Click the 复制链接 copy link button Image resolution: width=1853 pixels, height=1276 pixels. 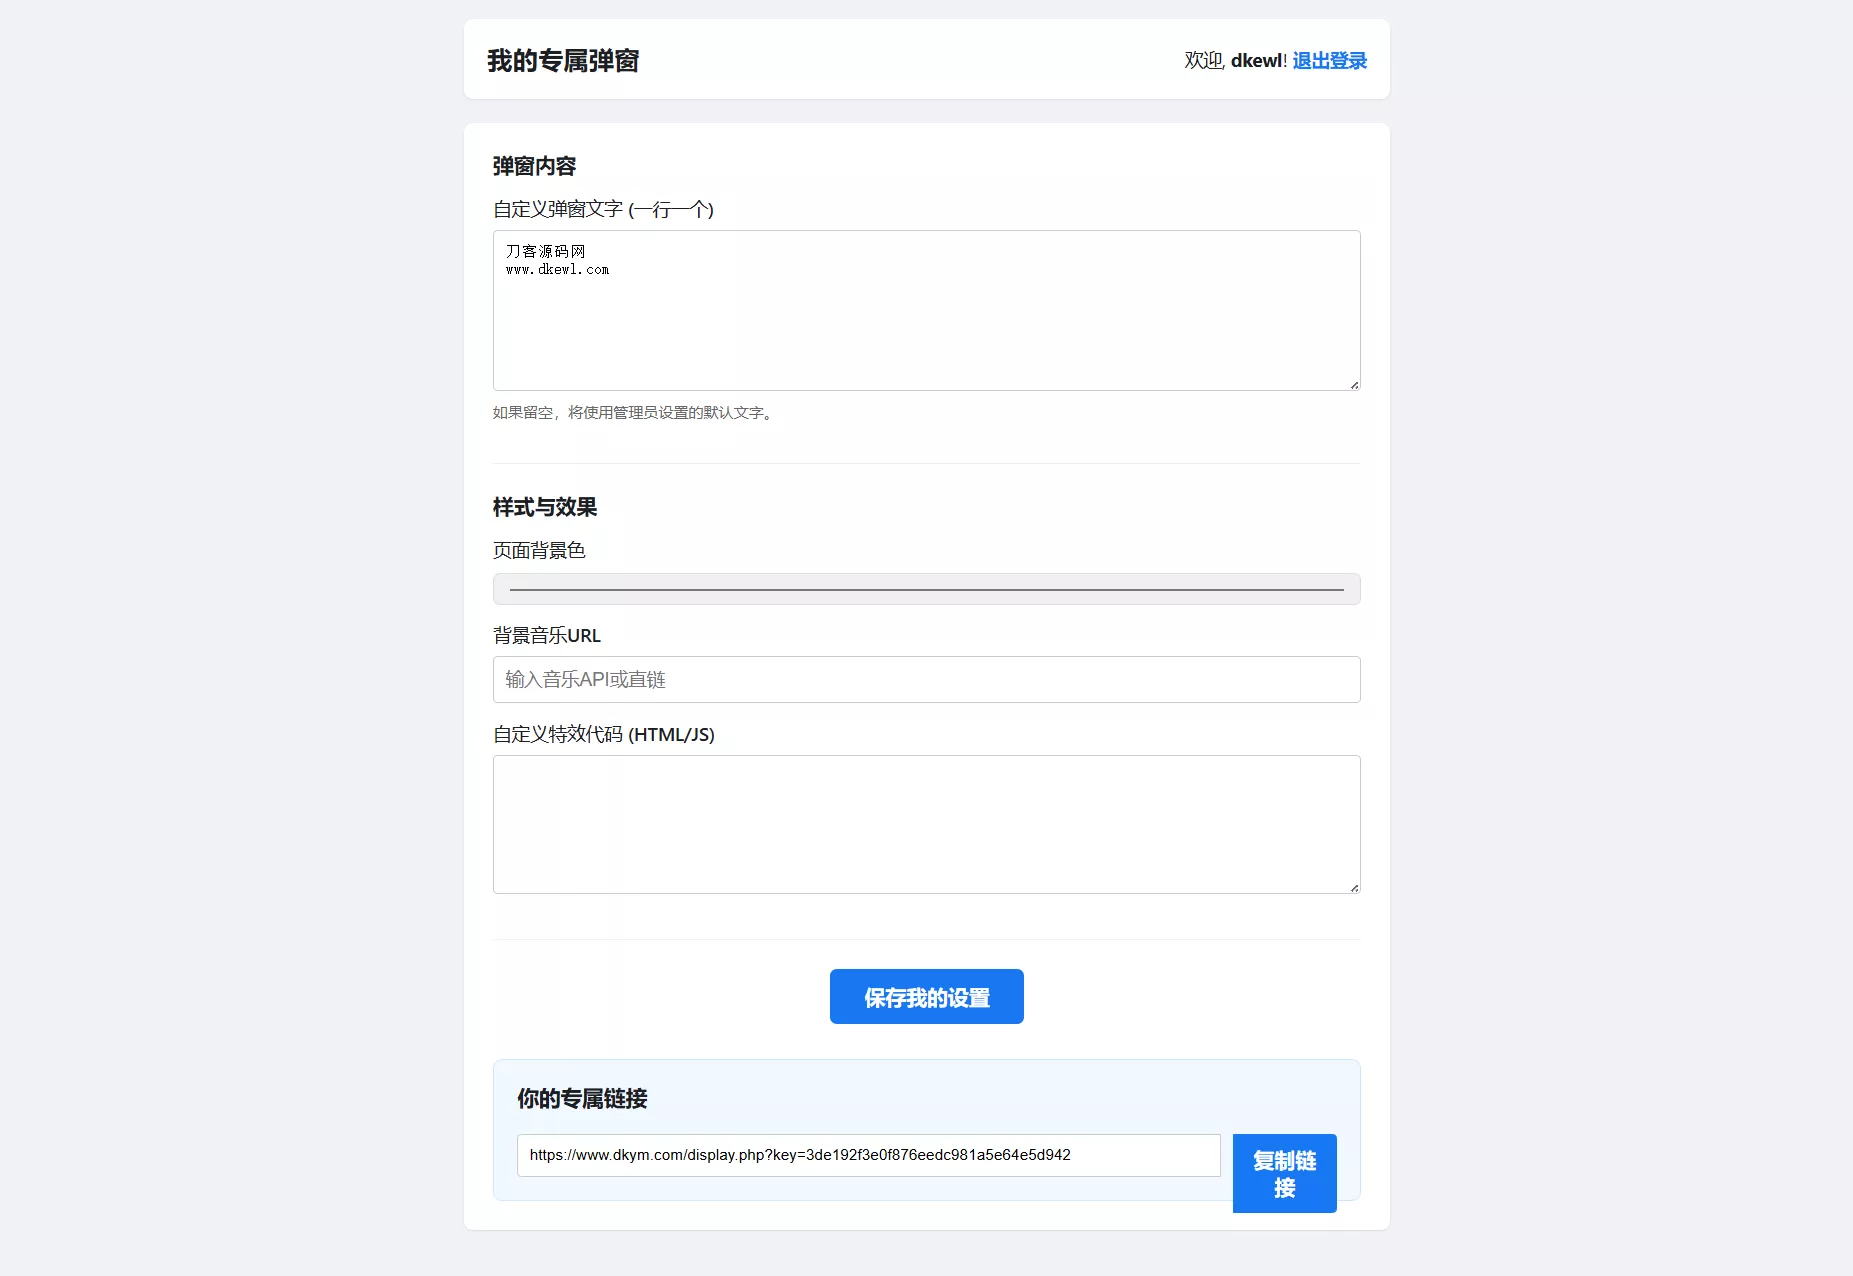pos(1284,1173)
